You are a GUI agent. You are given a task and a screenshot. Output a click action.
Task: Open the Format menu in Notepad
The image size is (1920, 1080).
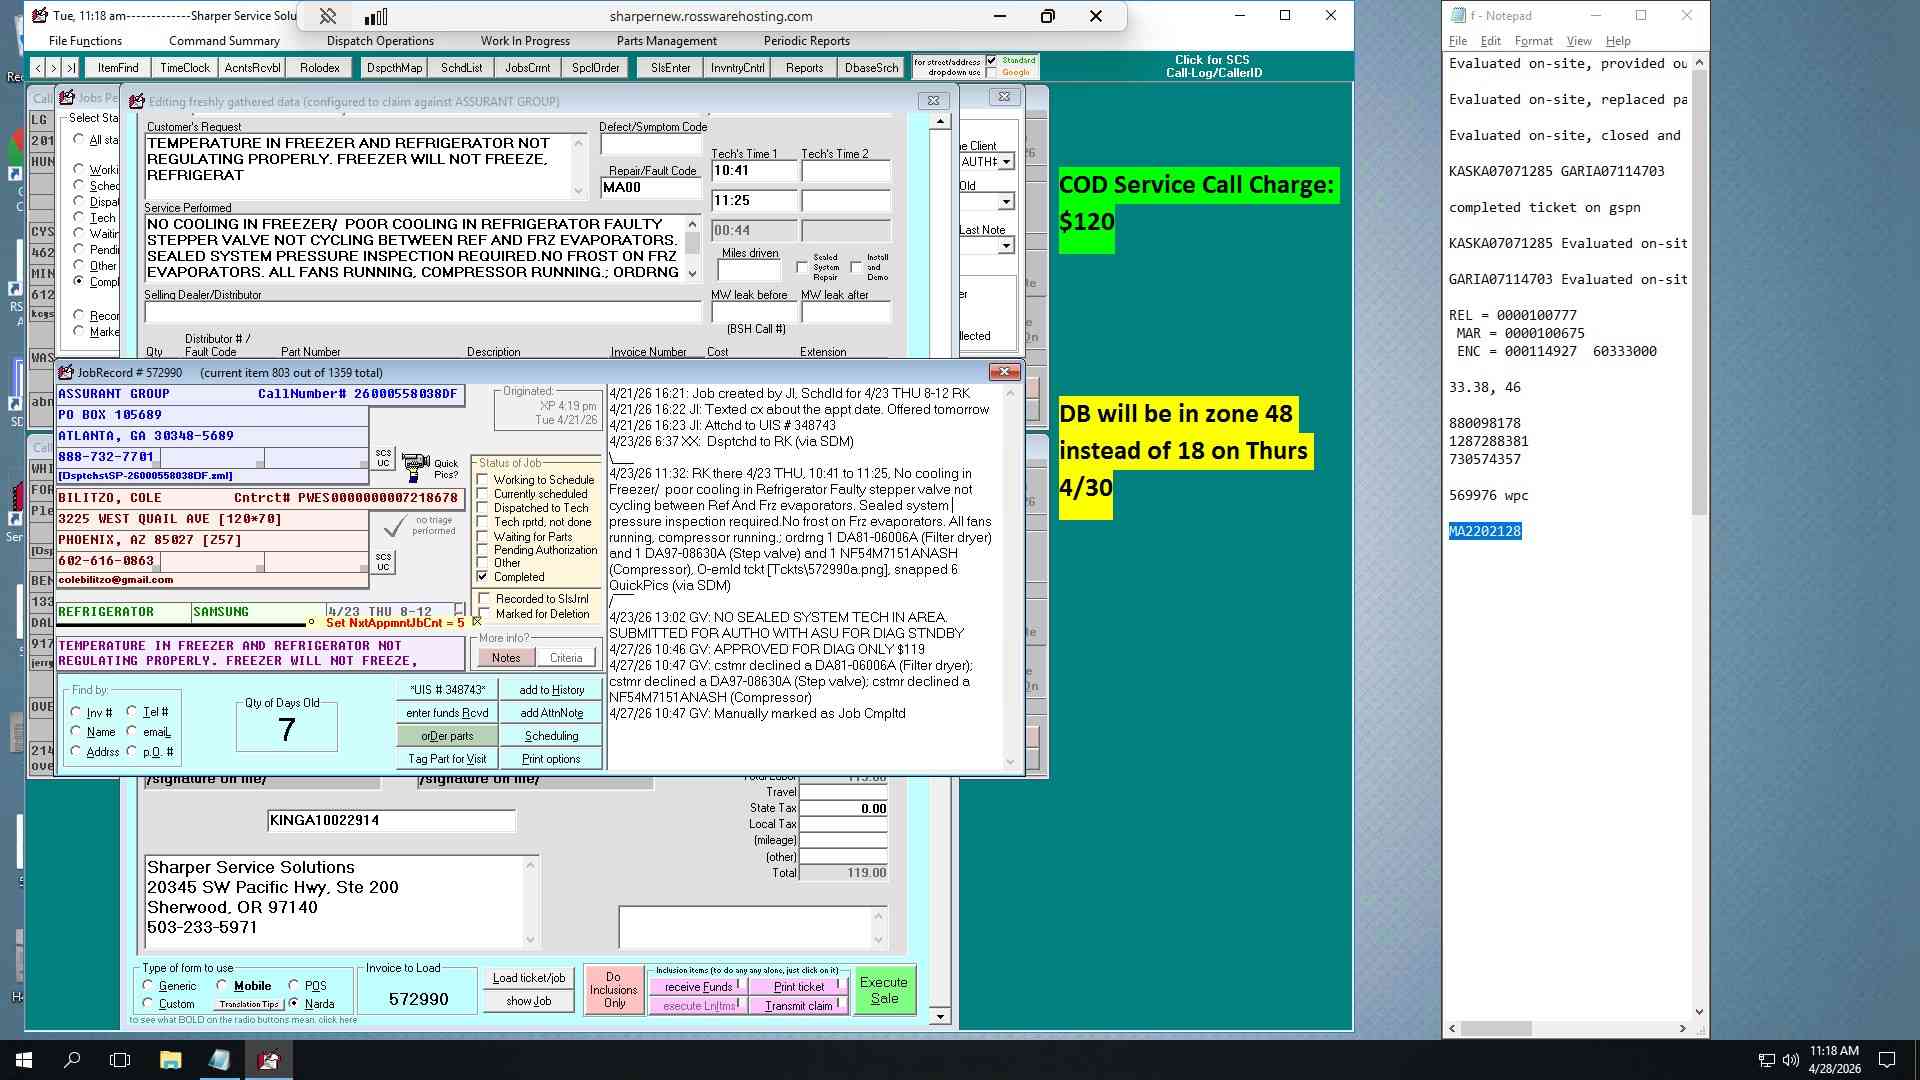(x=1533, y=41)
